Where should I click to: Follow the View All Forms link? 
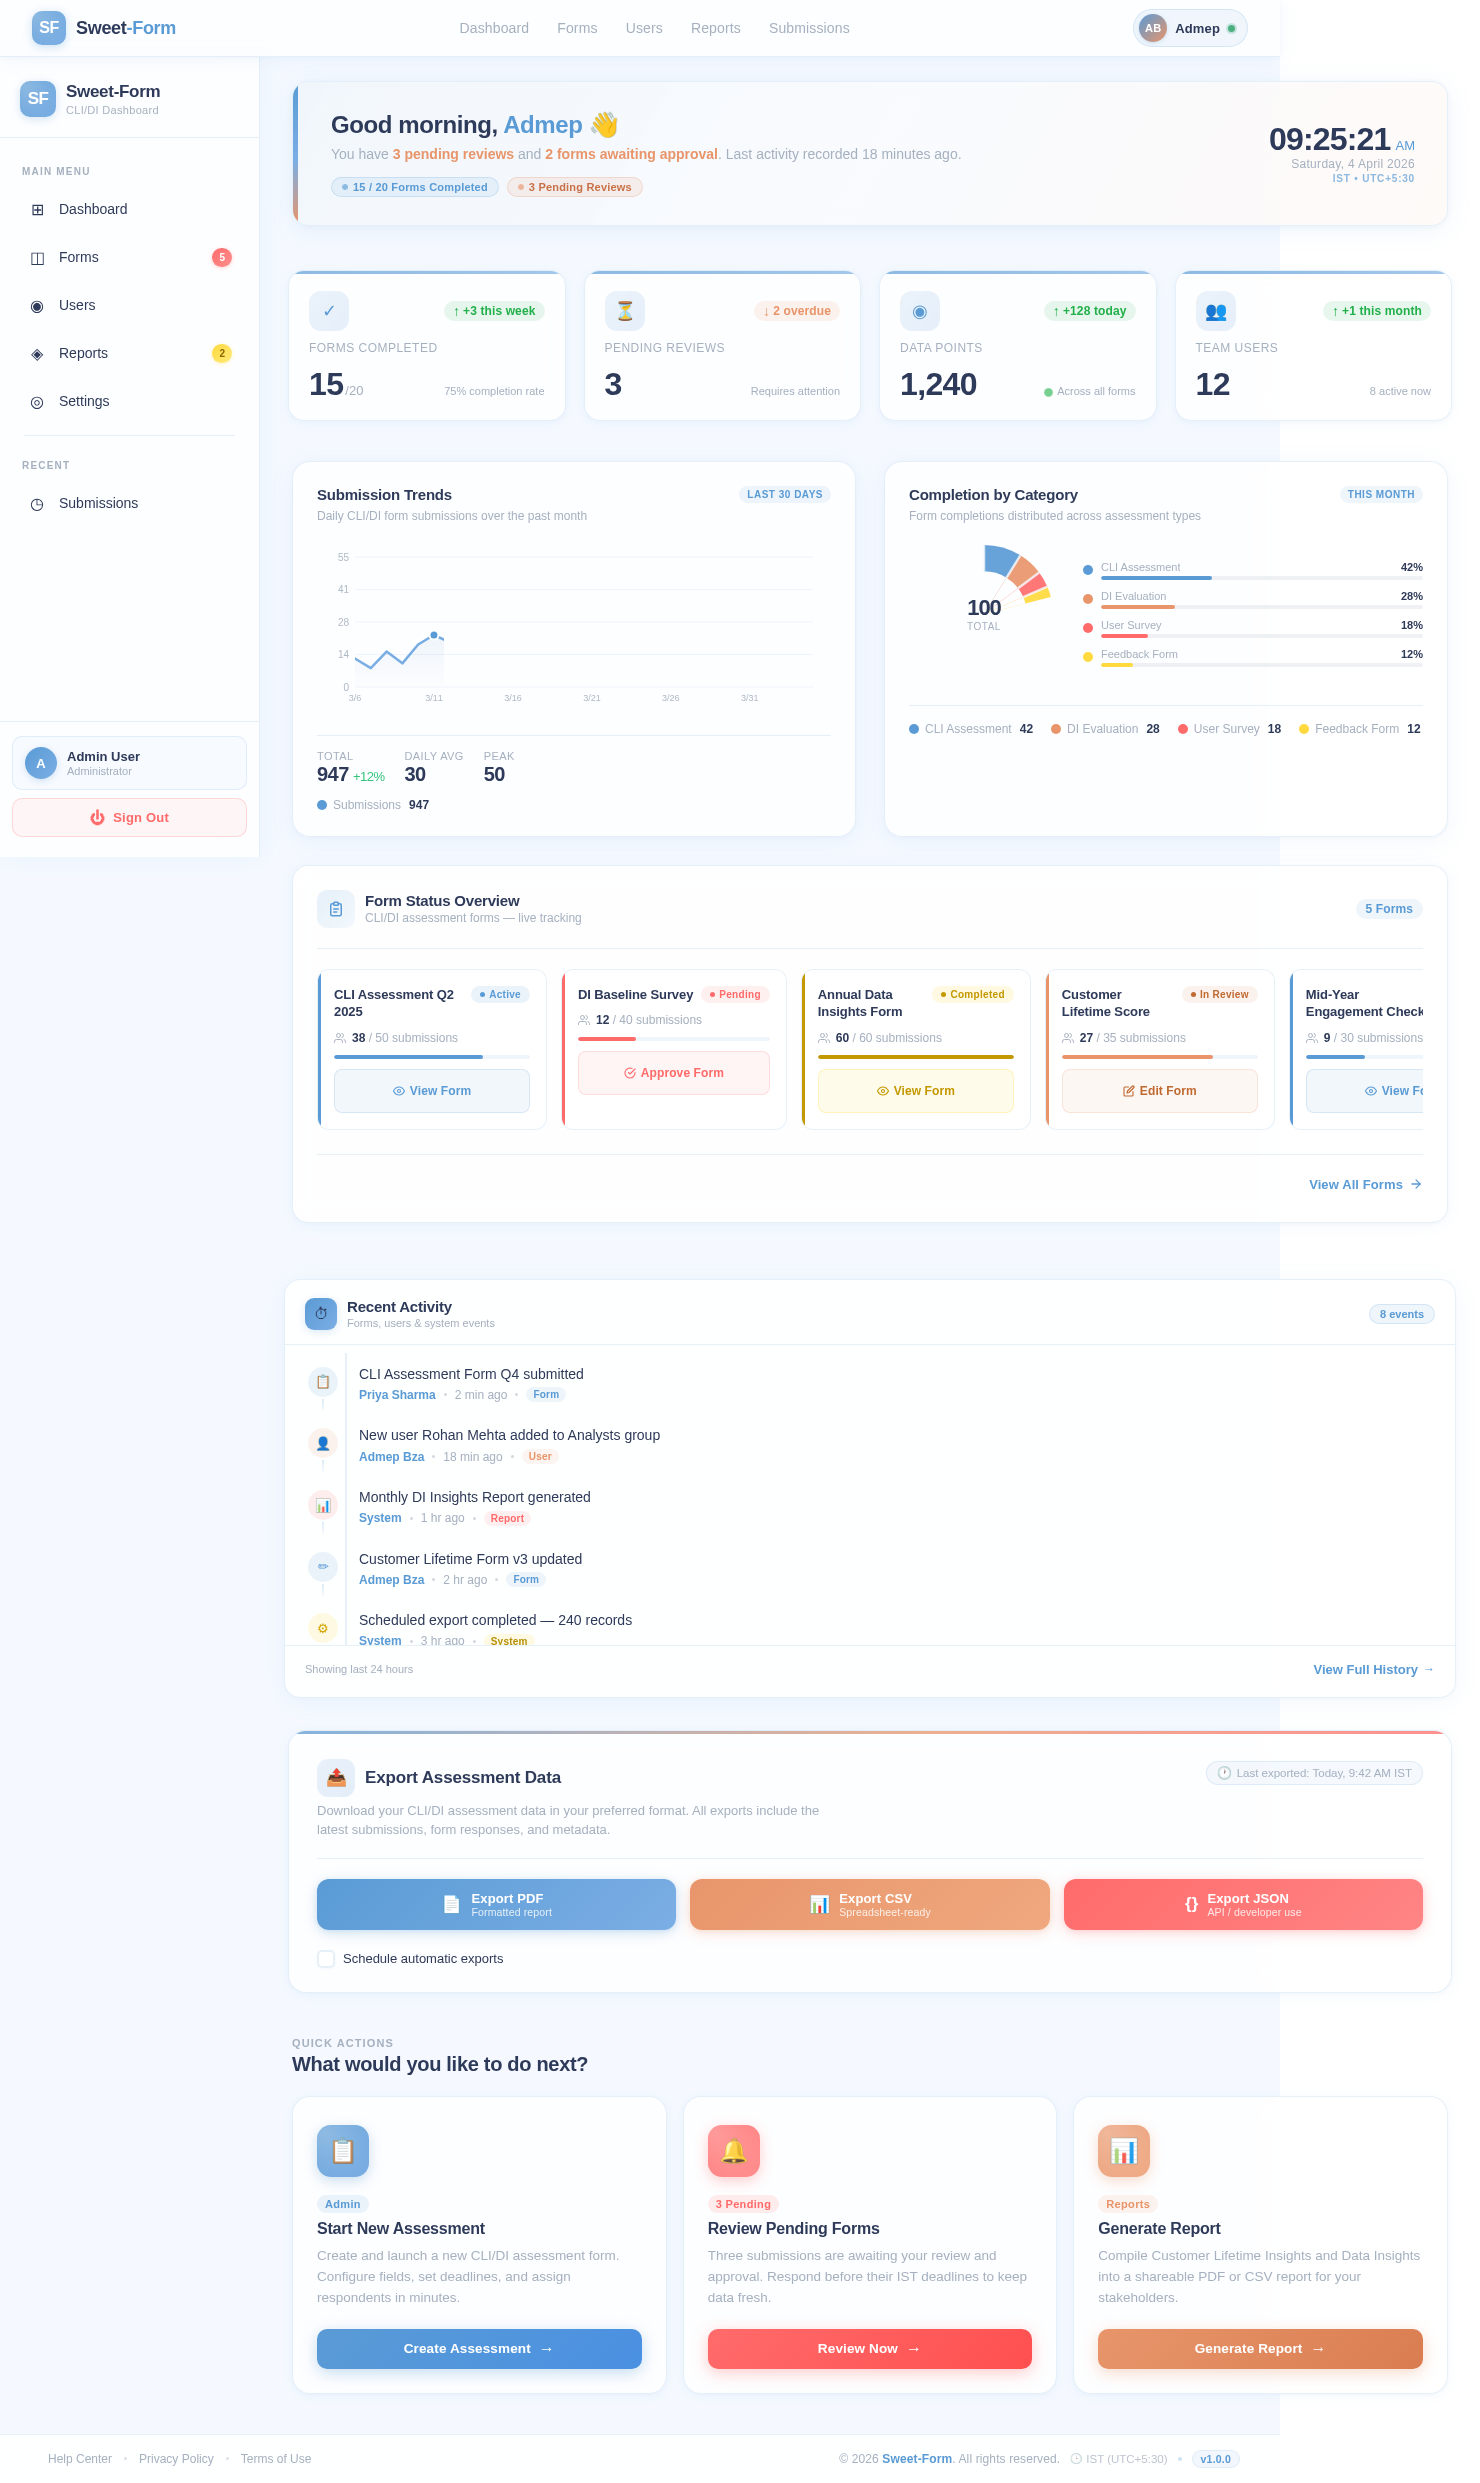1365,1184
